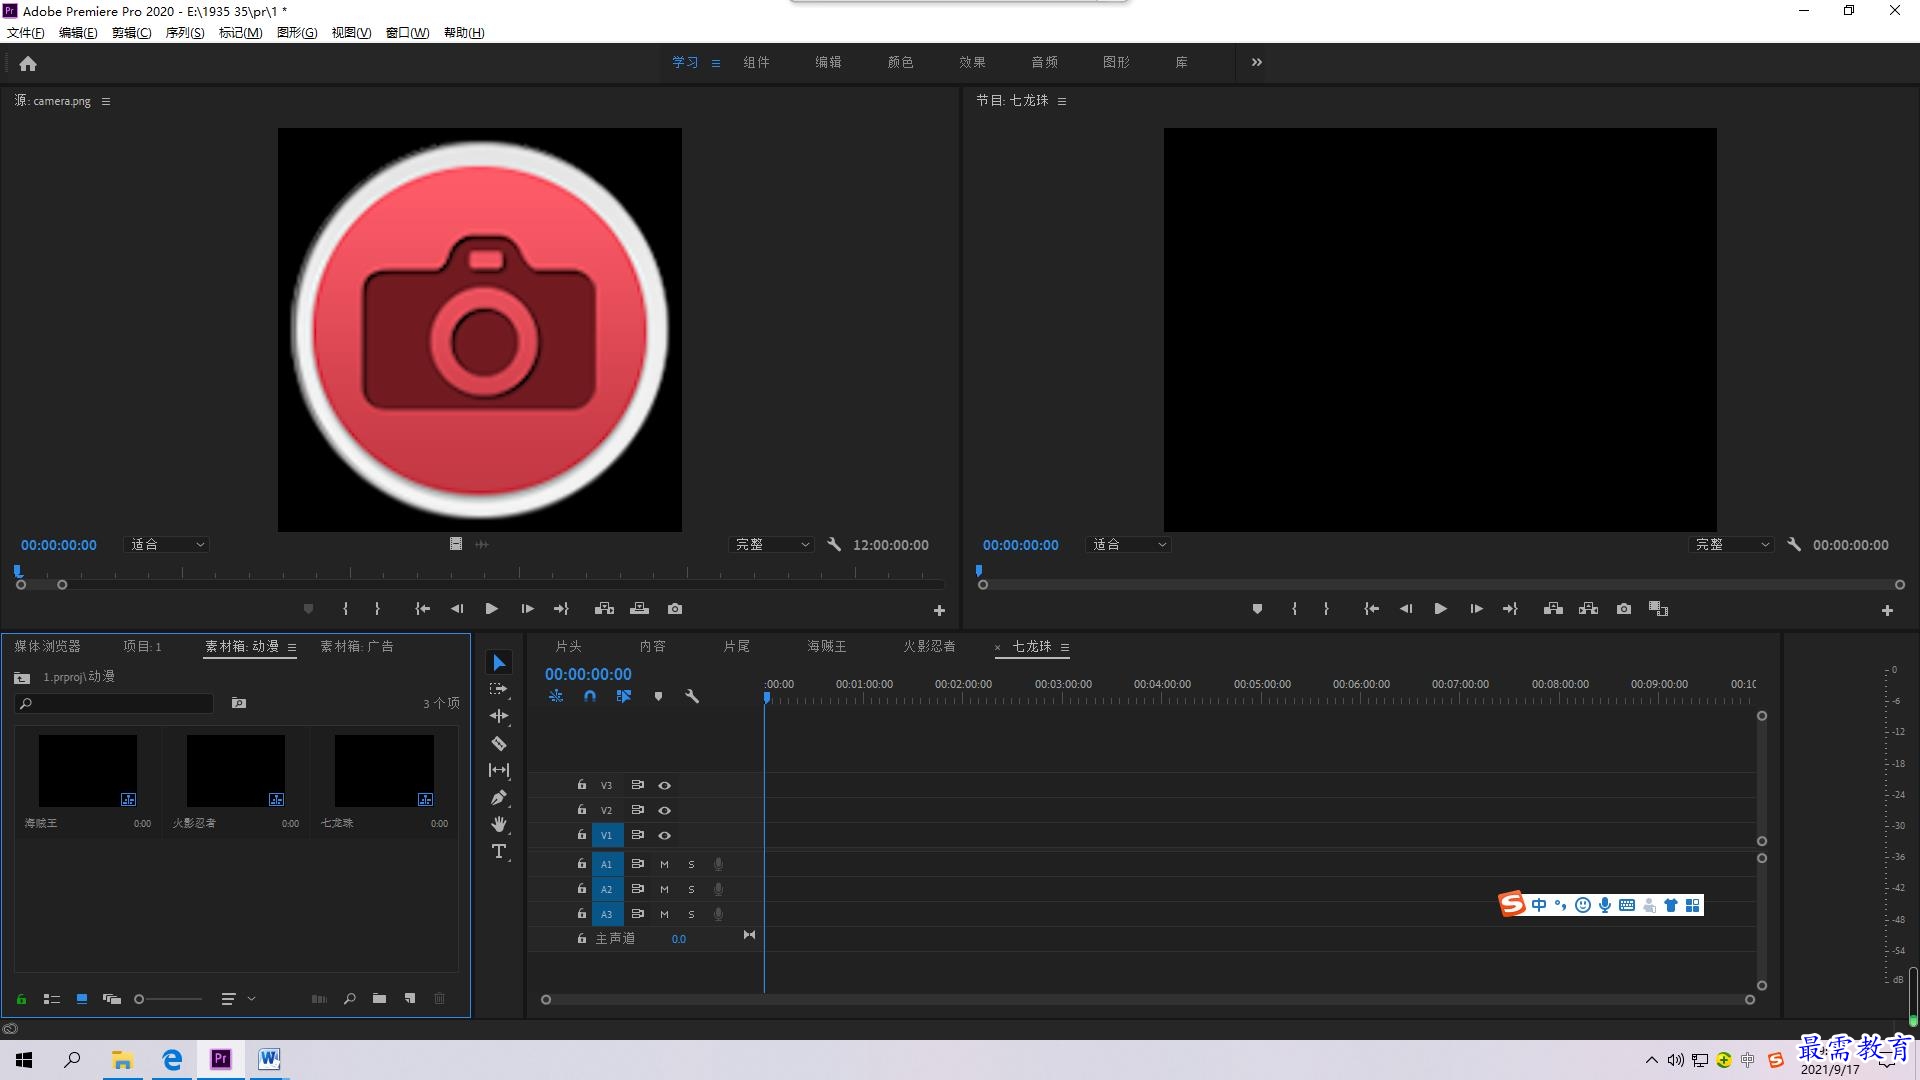Click Overwrite button in Source monitor
The image size is (1920, 1080).
[x=640, y=609]
